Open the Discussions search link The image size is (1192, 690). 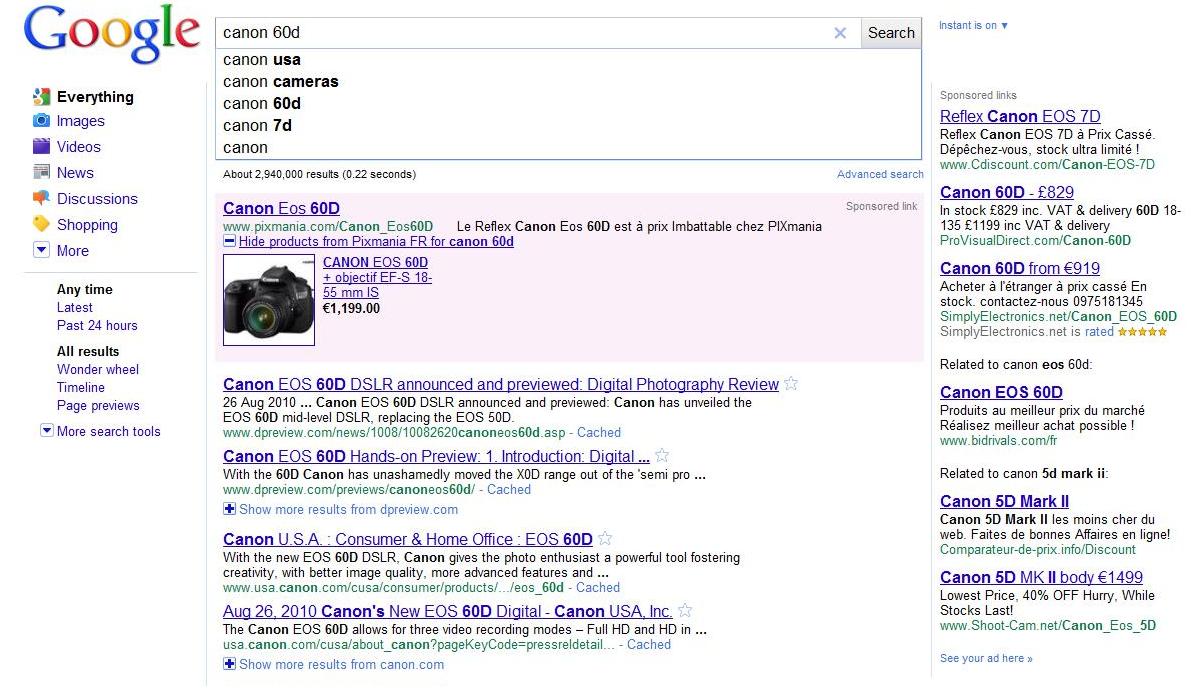click(x=97, y=198)
